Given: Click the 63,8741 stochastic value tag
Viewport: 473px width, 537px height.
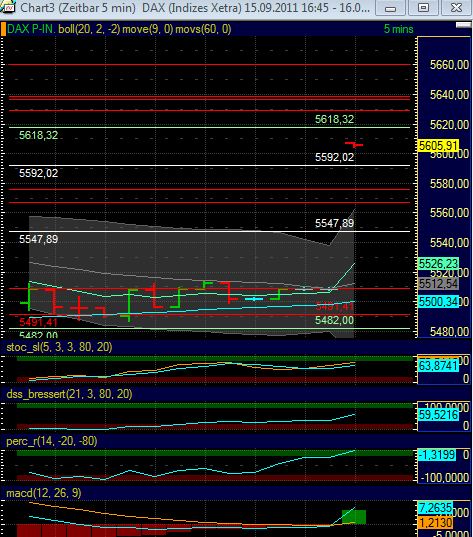Looking at the screenshot, I should pos(438,365).
